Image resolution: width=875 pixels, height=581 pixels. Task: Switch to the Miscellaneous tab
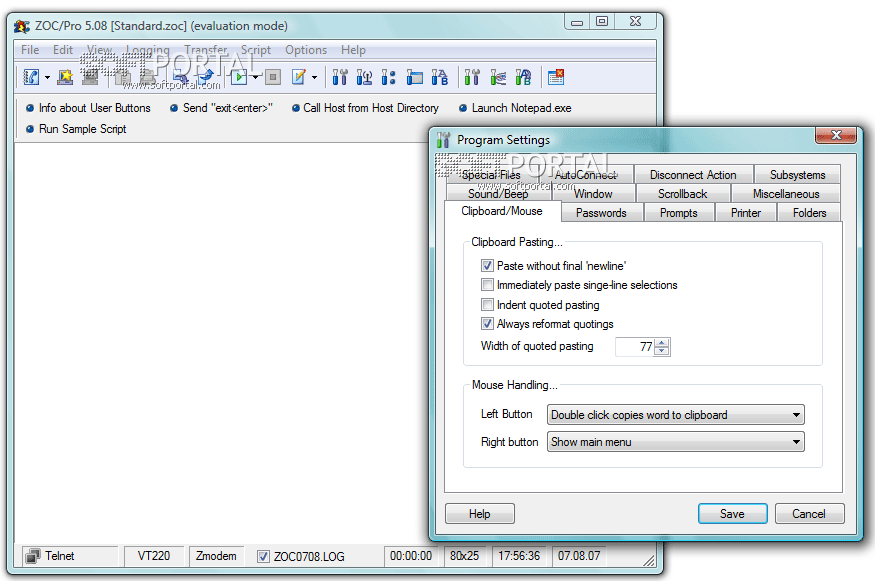(786, 194)
